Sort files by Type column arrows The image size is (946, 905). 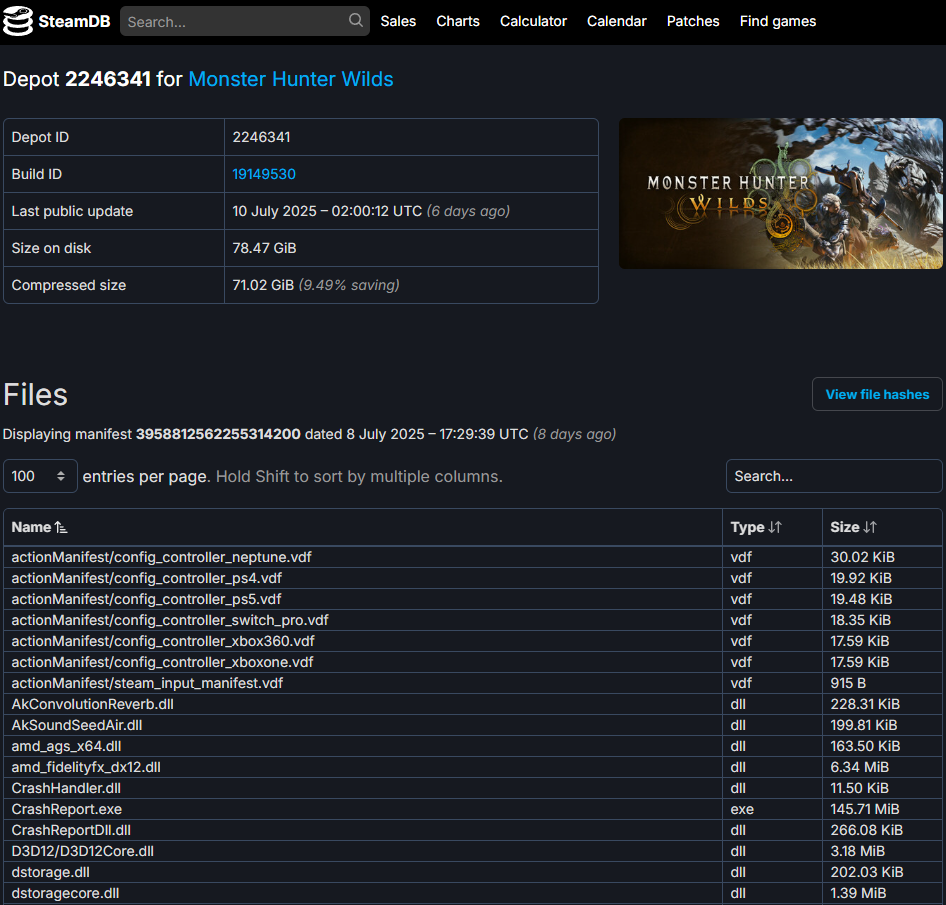[x=775, y=527]
